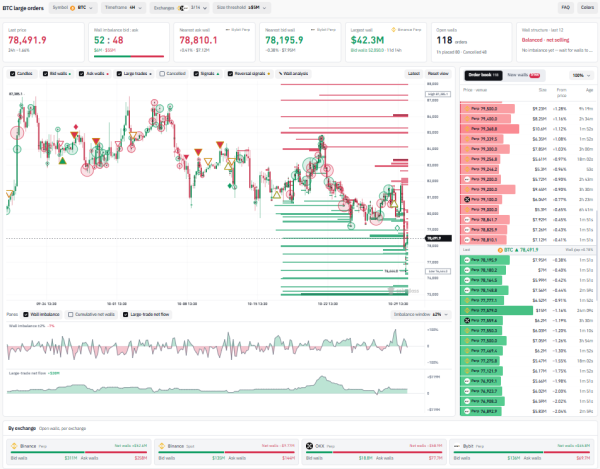
Task: Click Binance Perp bid/ask walls ratio bar
Action: pos(79,452)
